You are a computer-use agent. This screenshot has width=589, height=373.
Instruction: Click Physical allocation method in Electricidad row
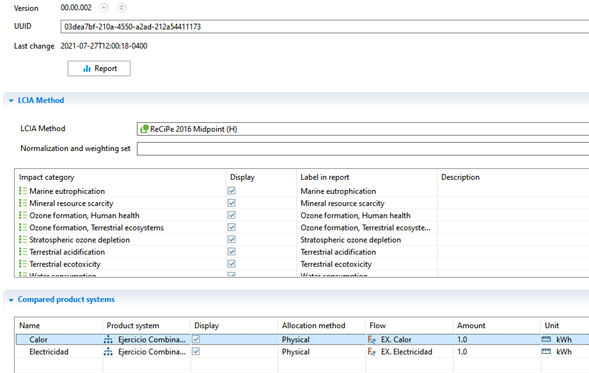296,352
